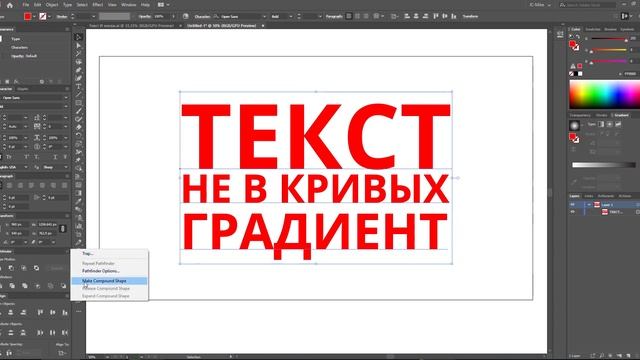Open the font style Bold dropdown

tap(291, 16)
